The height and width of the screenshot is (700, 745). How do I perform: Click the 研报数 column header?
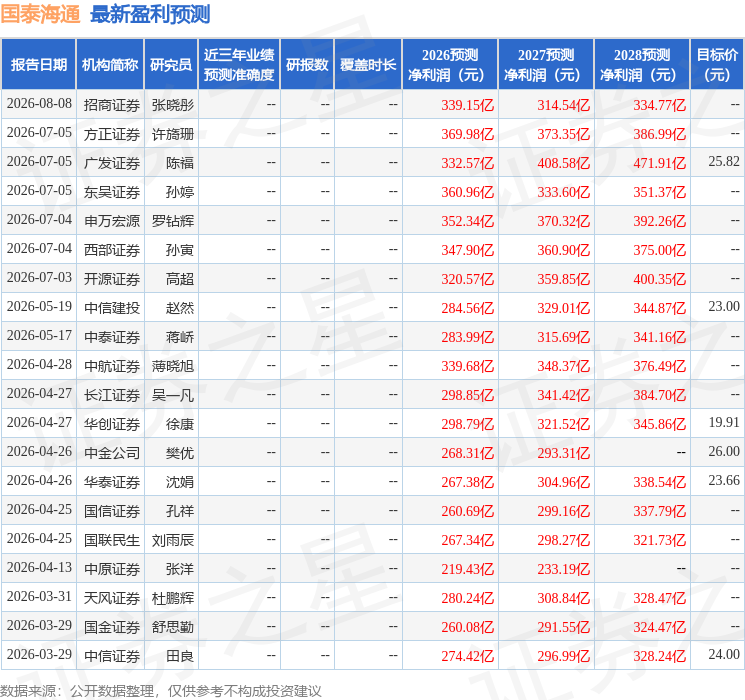coord(307,65)
